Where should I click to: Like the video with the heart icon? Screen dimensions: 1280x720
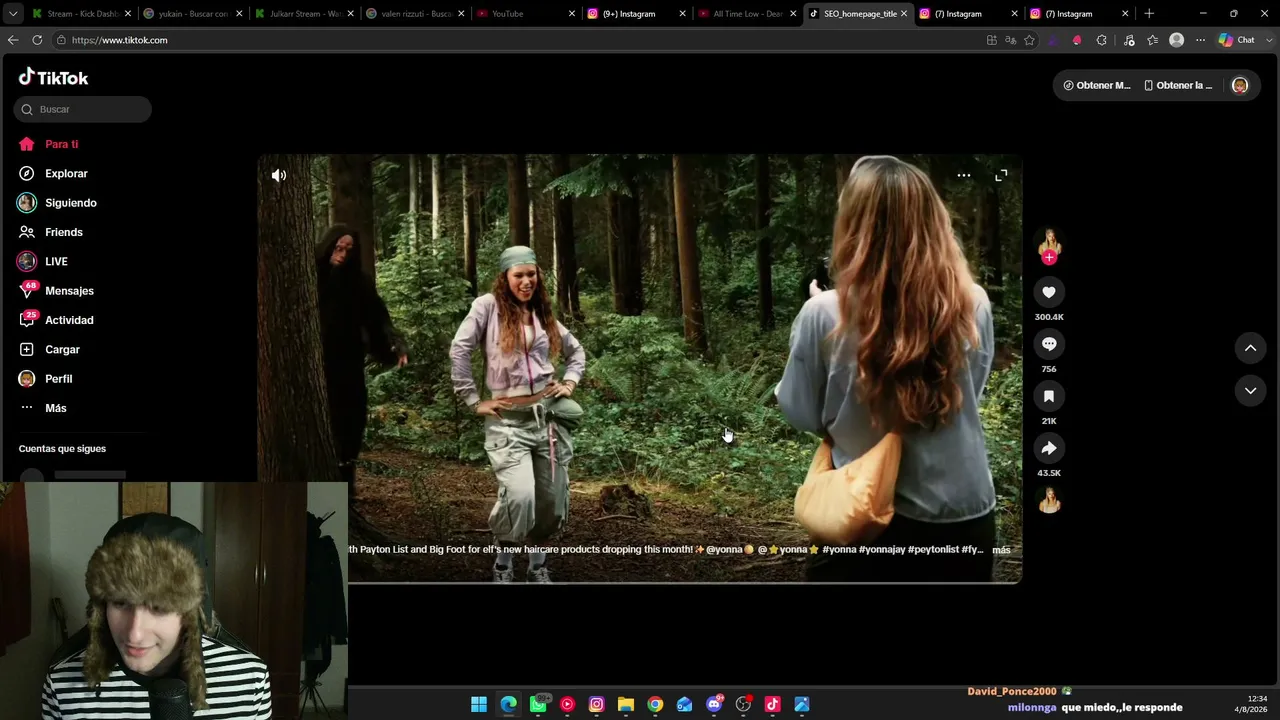(x=1049, y=292)
